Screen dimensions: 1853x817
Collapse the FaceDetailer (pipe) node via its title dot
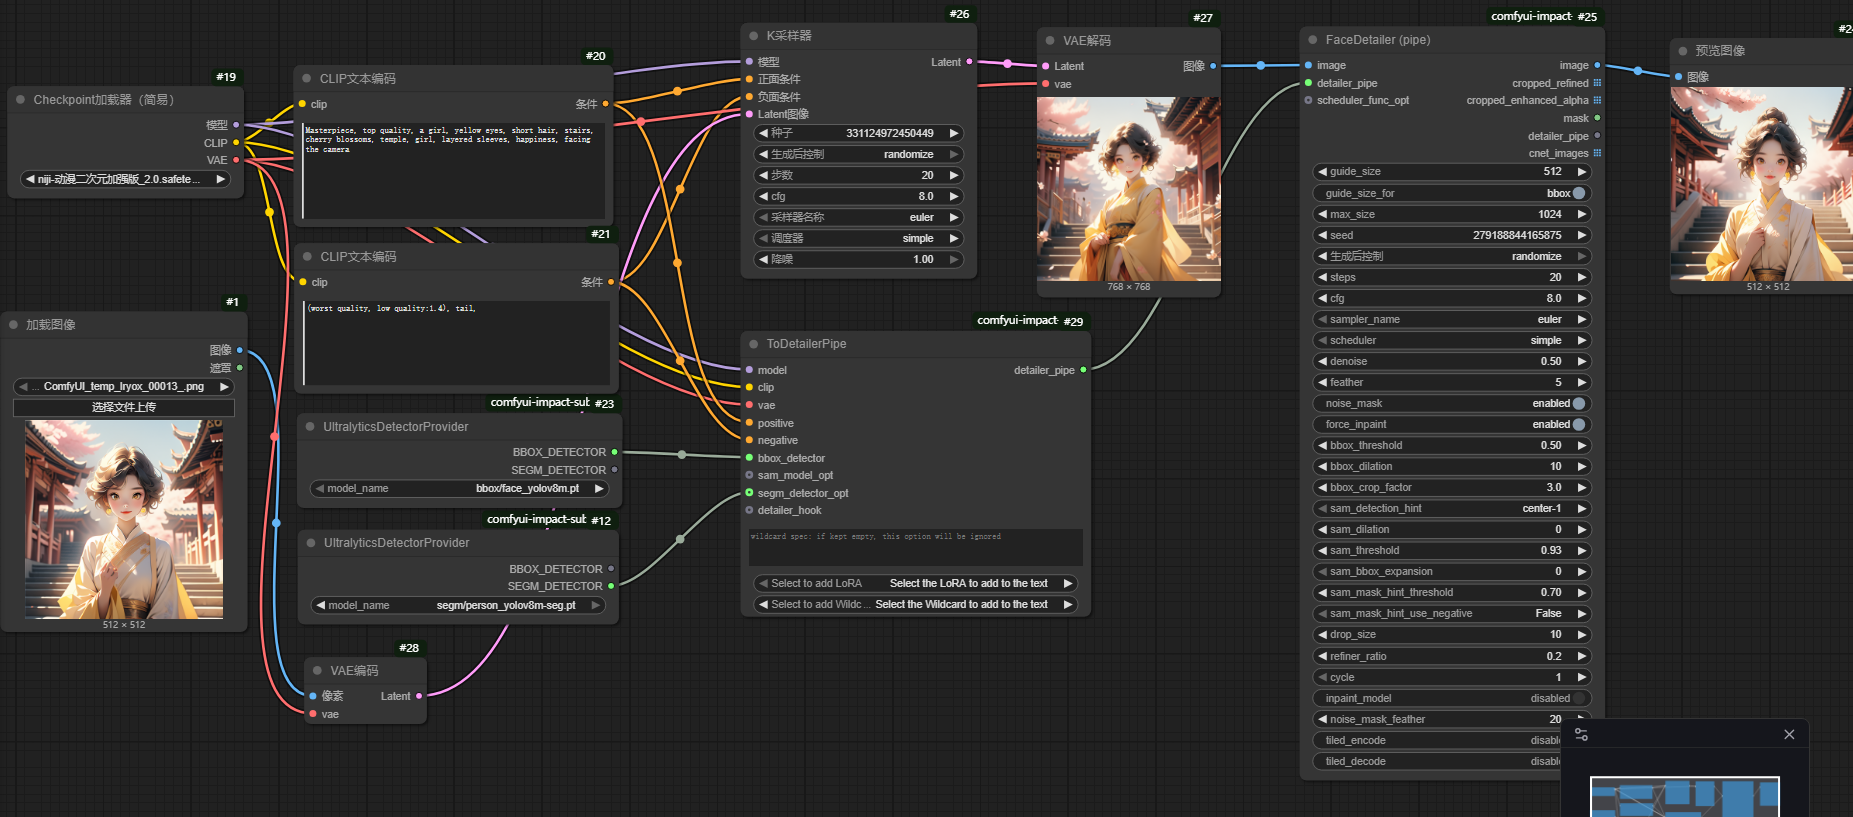click(1312, 40)
